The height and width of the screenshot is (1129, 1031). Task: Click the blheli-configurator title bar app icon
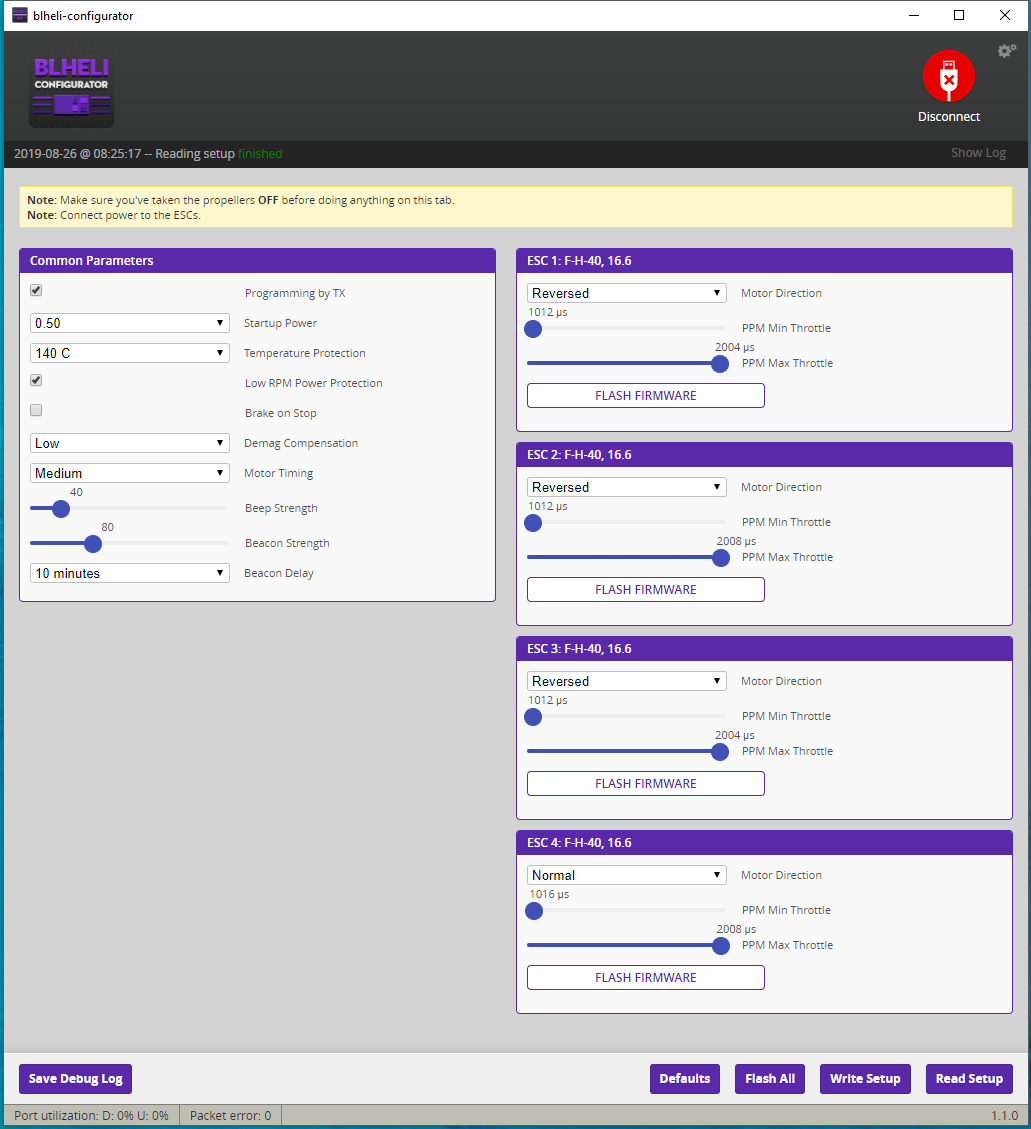tap(20, 15)
